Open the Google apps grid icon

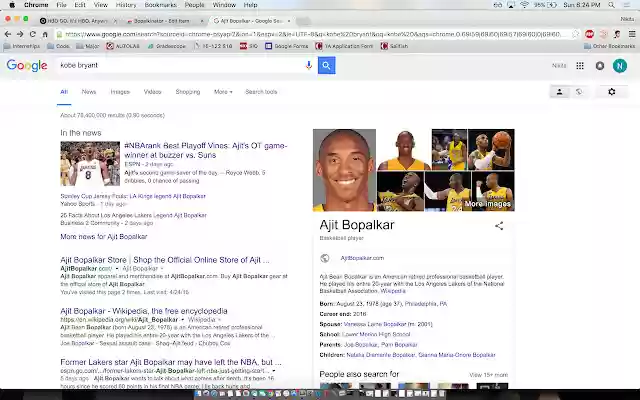[x=580, y=66]
